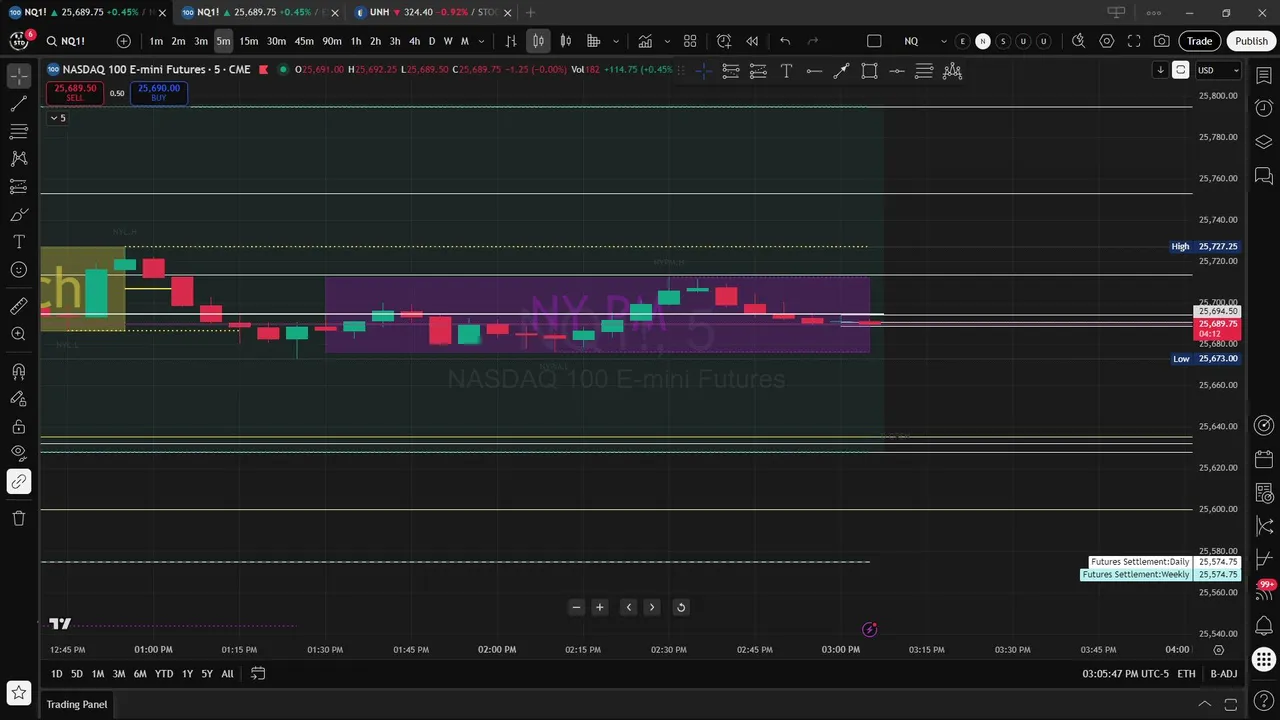Open bar replay mode
Viewport: 1280px width, 720px height.
[x=751, y=41]
